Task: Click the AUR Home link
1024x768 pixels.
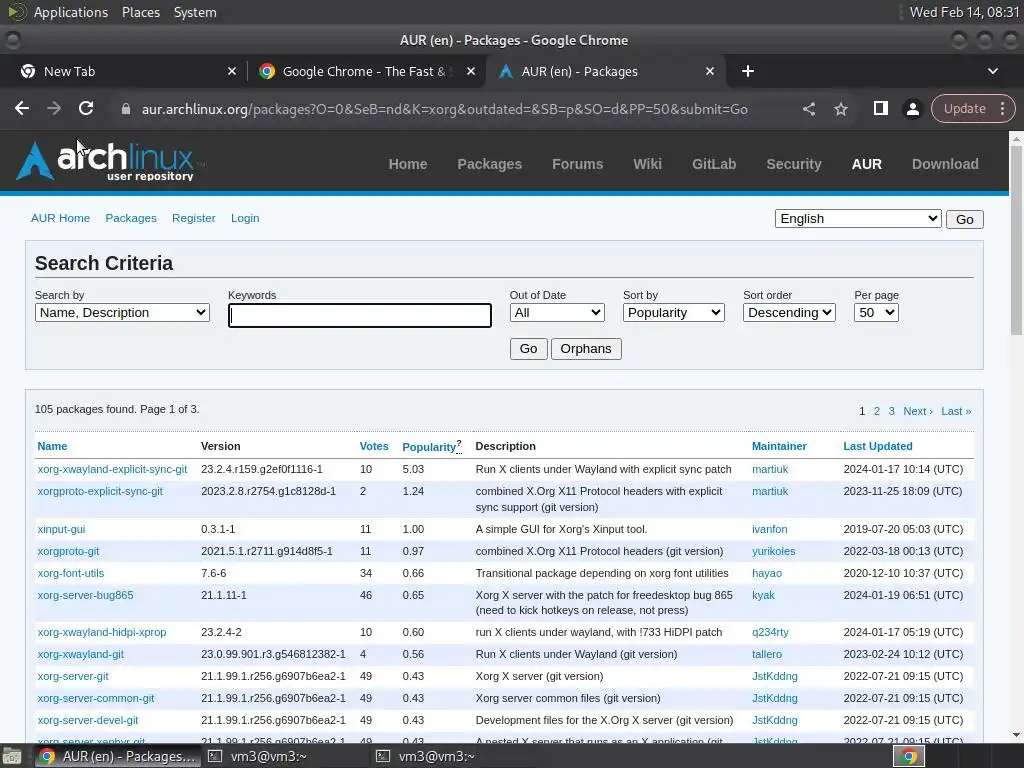Action: click(x=60, y=218)
